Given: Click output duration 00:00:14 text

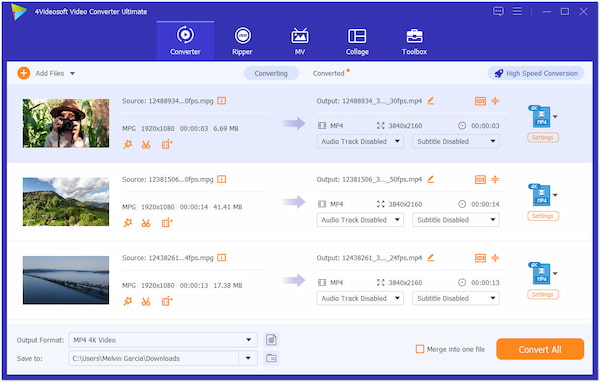Looking at the screenshot, I should pyautogui.click(x=485, y=204).
